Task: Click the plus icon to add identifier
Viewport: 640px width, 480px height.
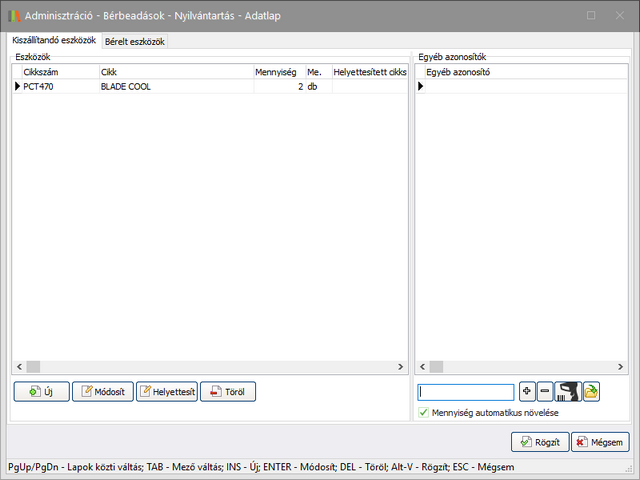Action: [x=527, y=392]
